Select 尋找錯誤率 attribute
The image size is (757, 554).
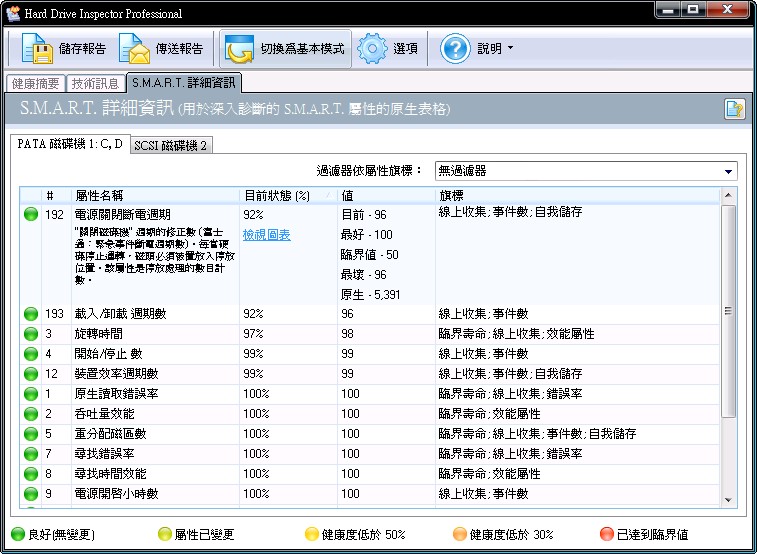[x=104, y=454]
